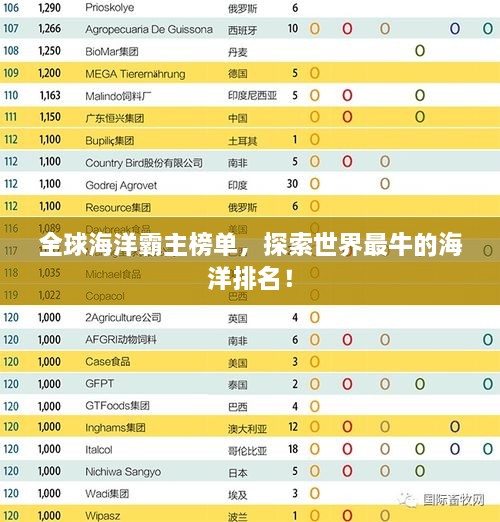Click the gray circle in Godrej Agrovet row
The image size is (500, 522).
[x=385, y=184]
